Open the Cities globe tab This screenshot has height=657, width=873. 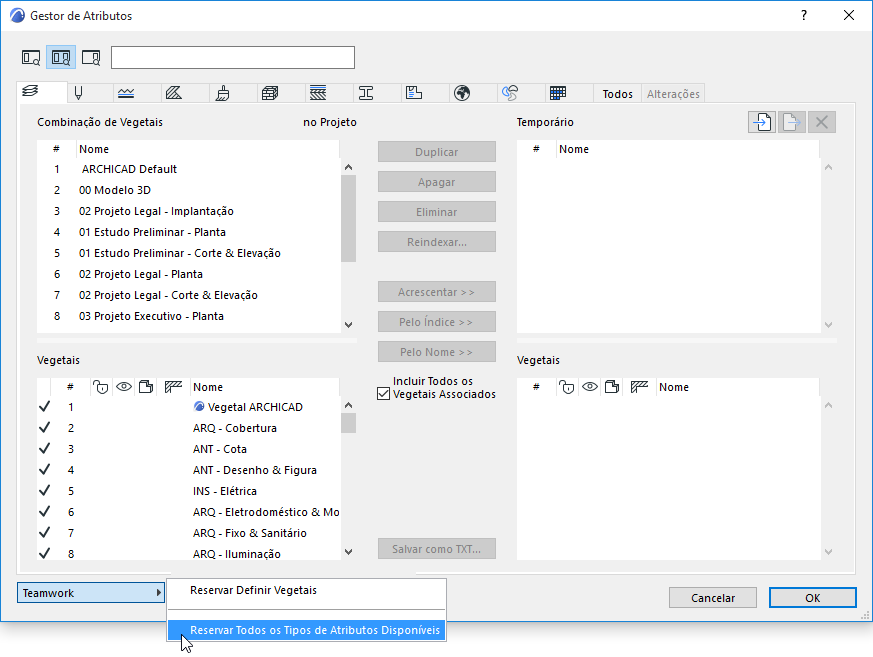pyautogui.click(x=462, y=93)
